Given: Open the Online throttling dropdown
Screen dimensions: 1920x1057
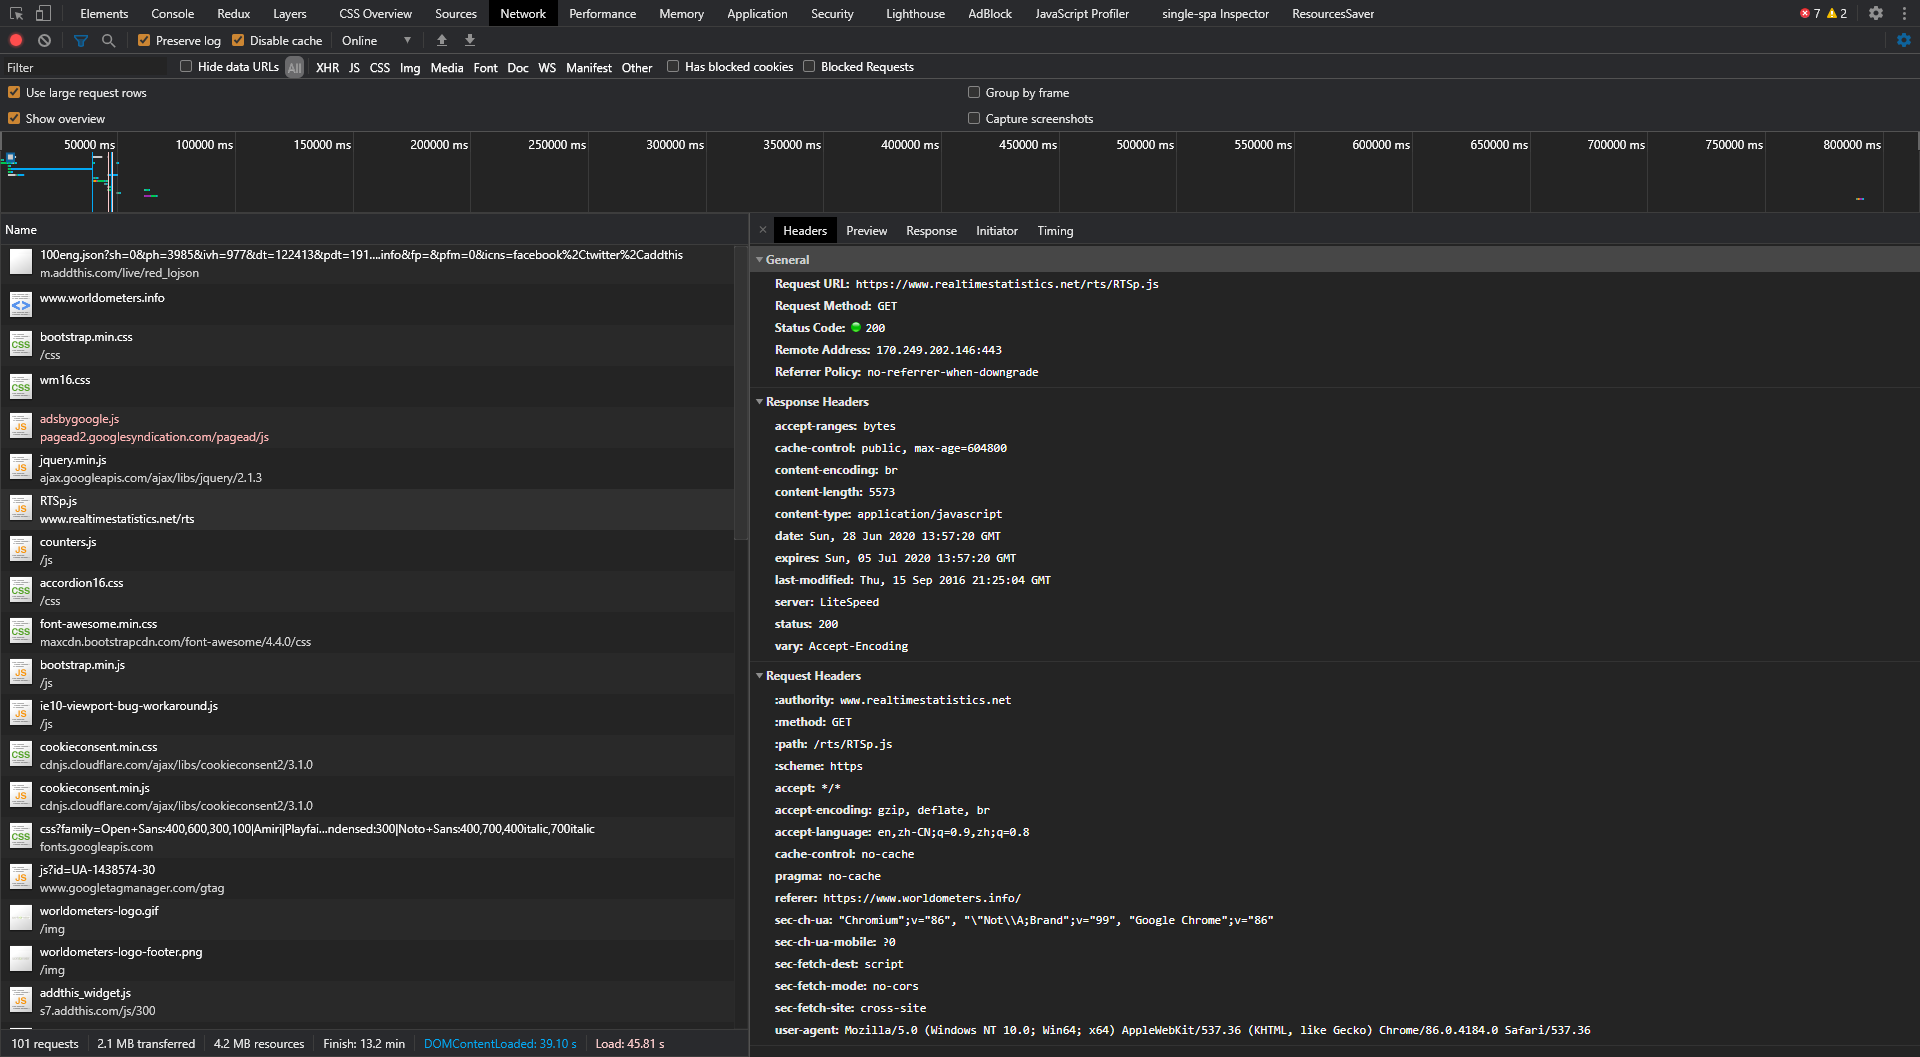Looking at the screenshot, I should pyautogui.click(x=376, y=41).
